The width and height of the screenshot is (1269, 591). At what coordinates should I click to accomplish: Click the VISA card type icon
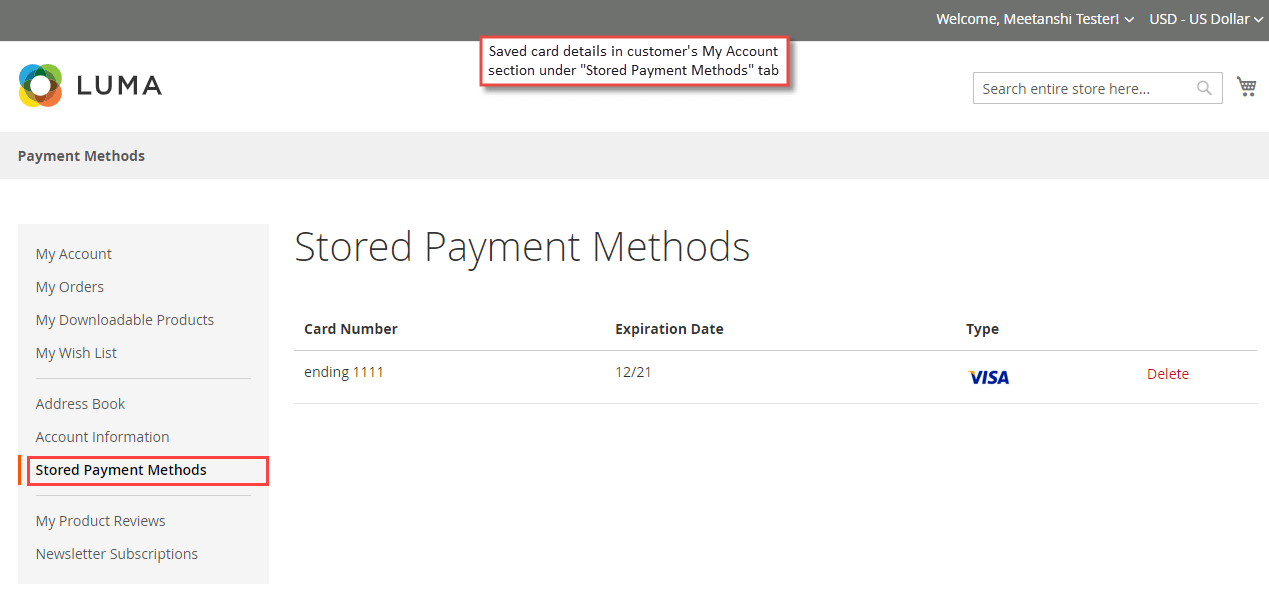(x=988, y=376)
